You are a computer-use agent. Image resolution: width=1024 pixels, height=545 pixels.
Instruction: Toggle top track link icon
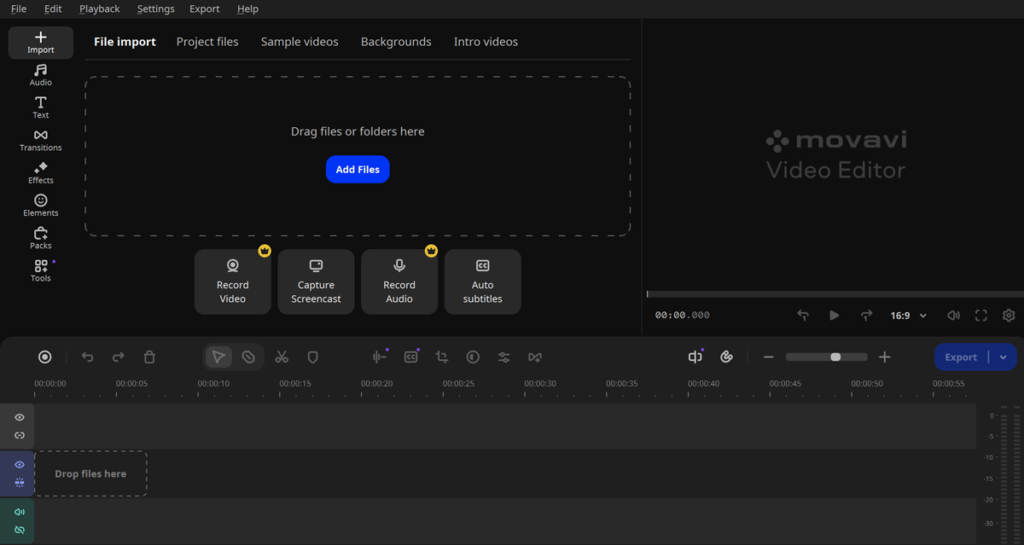(20, 435)
